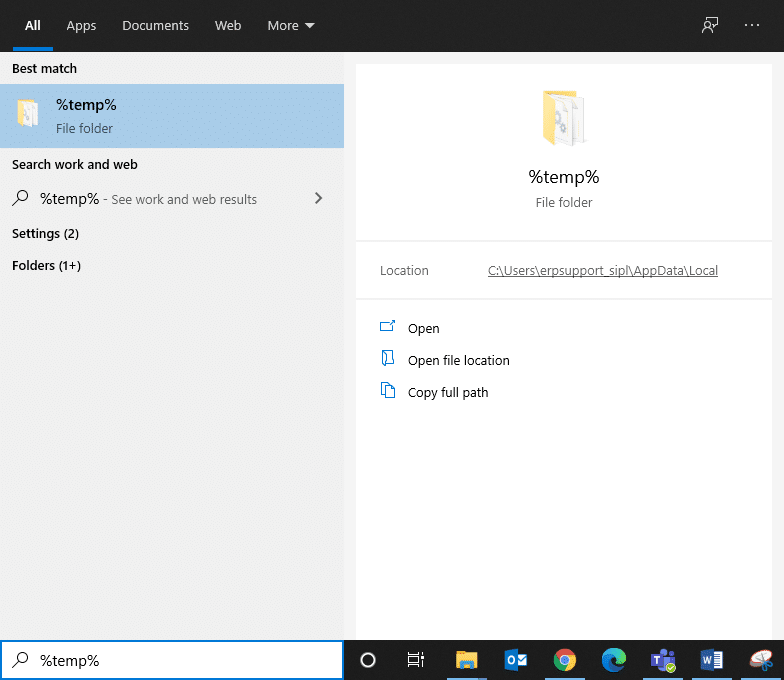Expand the Settings (2) results group
Screen dimensions: 784x680
[x=45, y=234]
